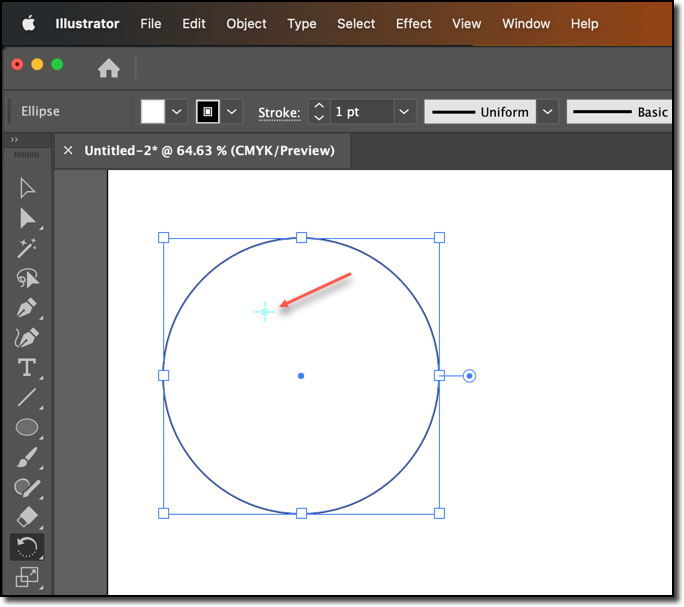684x607 pixels.
Task: Click the right-middle bounding box handle
Action: (x=439, y=375)
